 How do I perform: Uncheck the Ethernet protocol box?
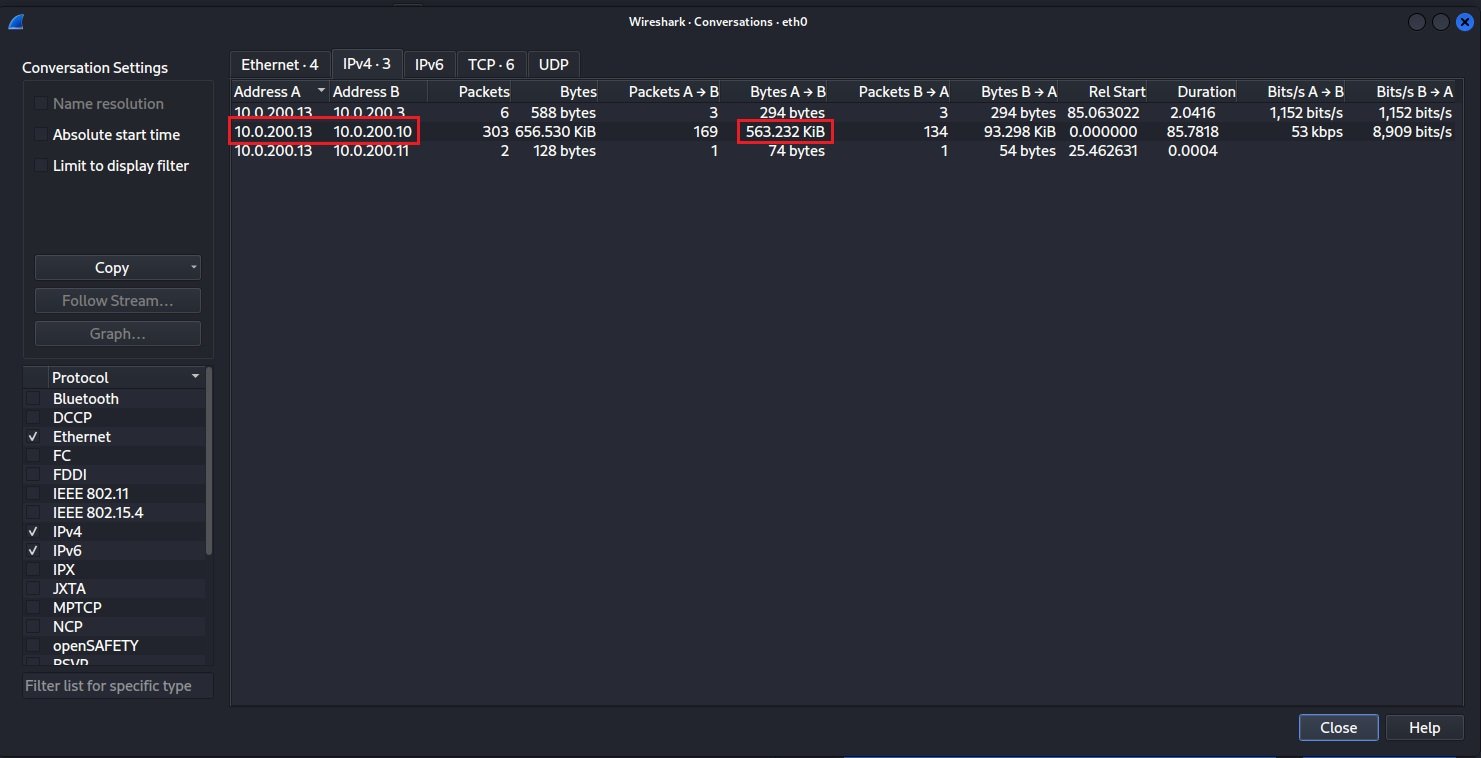pyautogui.click(x=34, y=437)
